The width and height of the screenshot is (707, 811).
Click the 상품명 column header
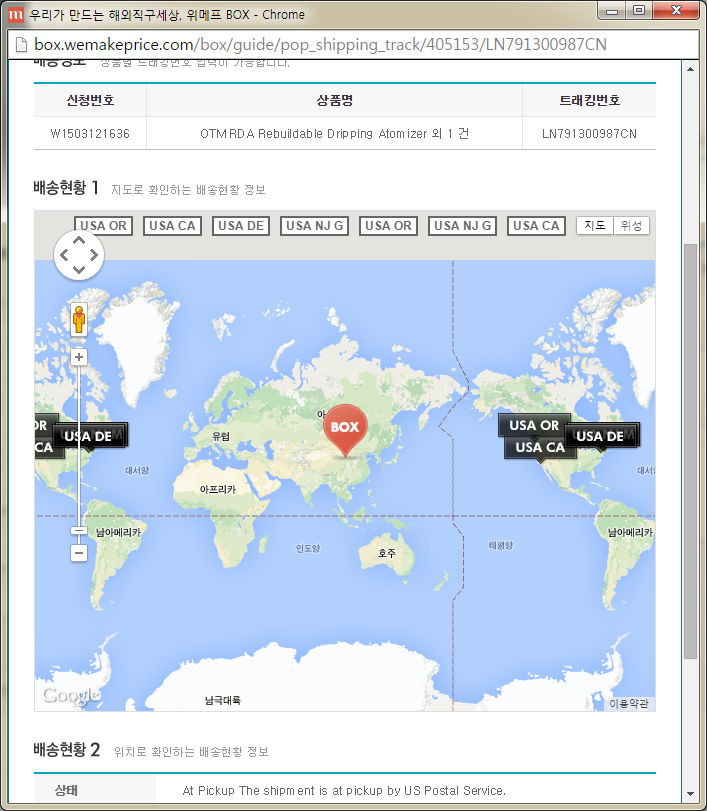tap(335, 100)
